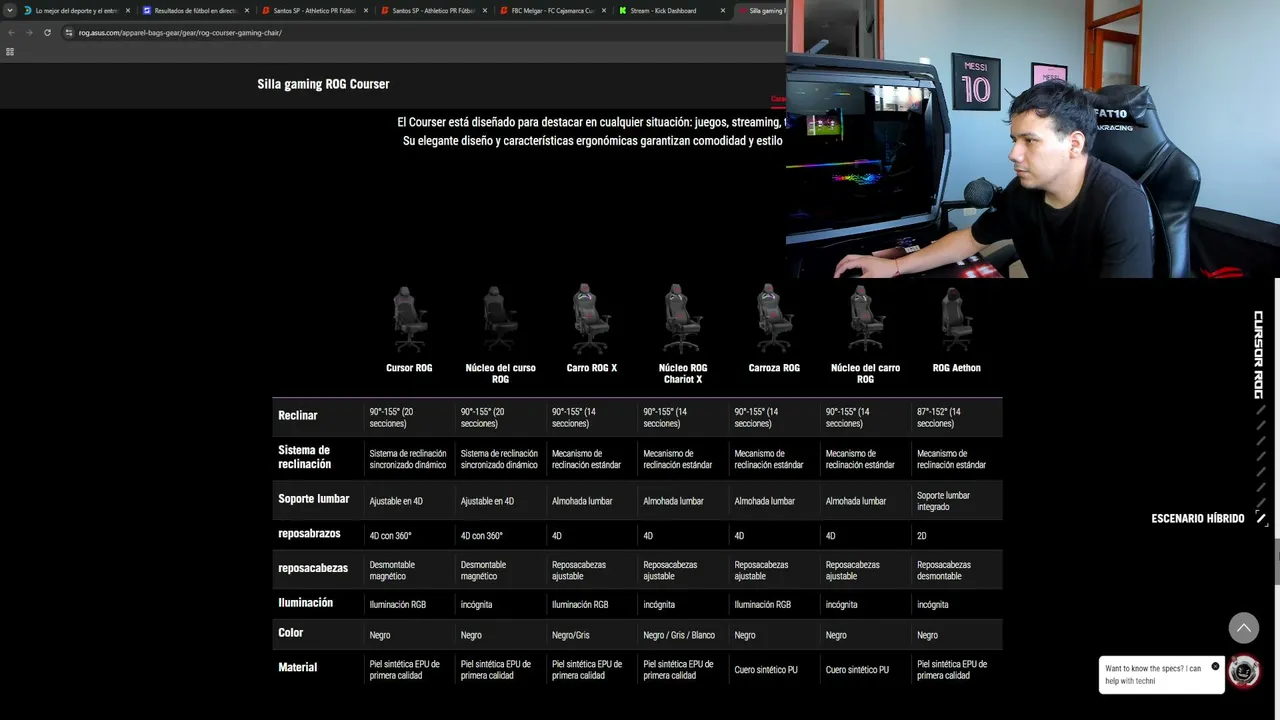
Task: Click the 'Material' row label
Action: [297, 667]
